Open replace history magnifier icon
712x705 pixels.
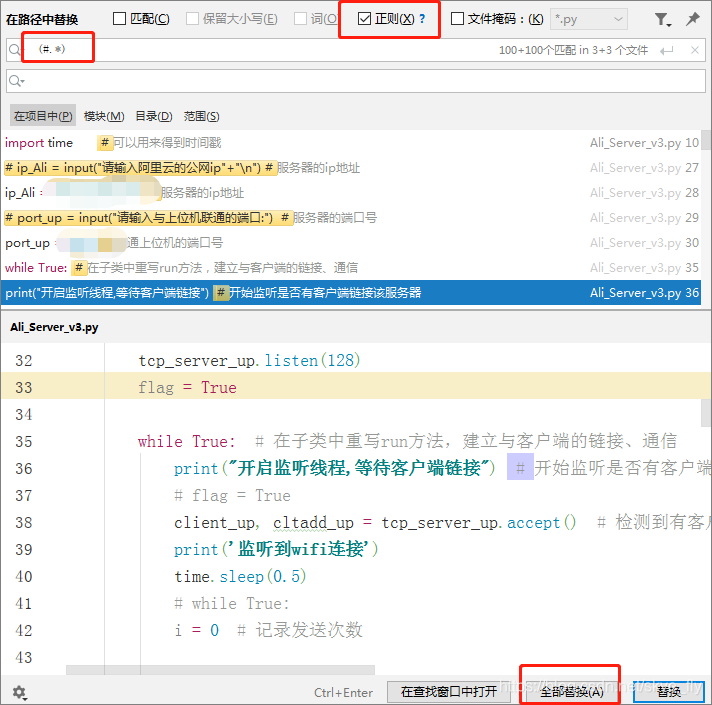pos(16,81)
